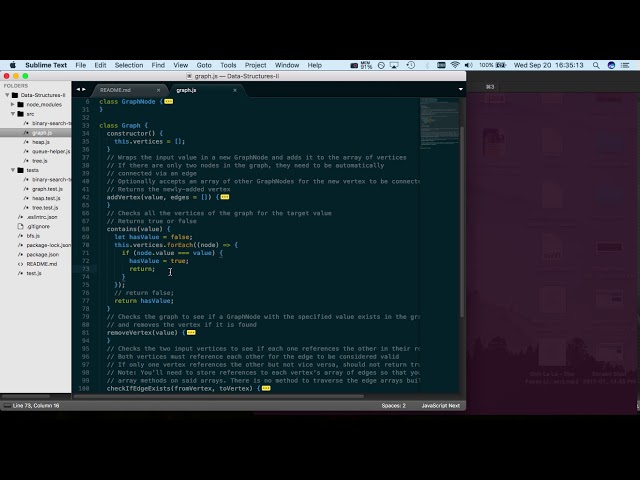The height and width of the screenshot is (480, 640).
Task: Click the battery status indicator
Action: [493, 65]
